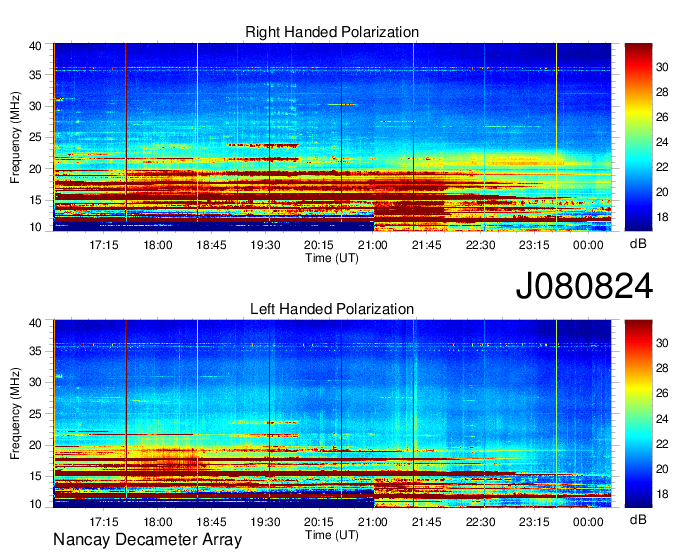Click the dB label under the bottom color bar
Screen dimensions: 680x552
[638, 519]
